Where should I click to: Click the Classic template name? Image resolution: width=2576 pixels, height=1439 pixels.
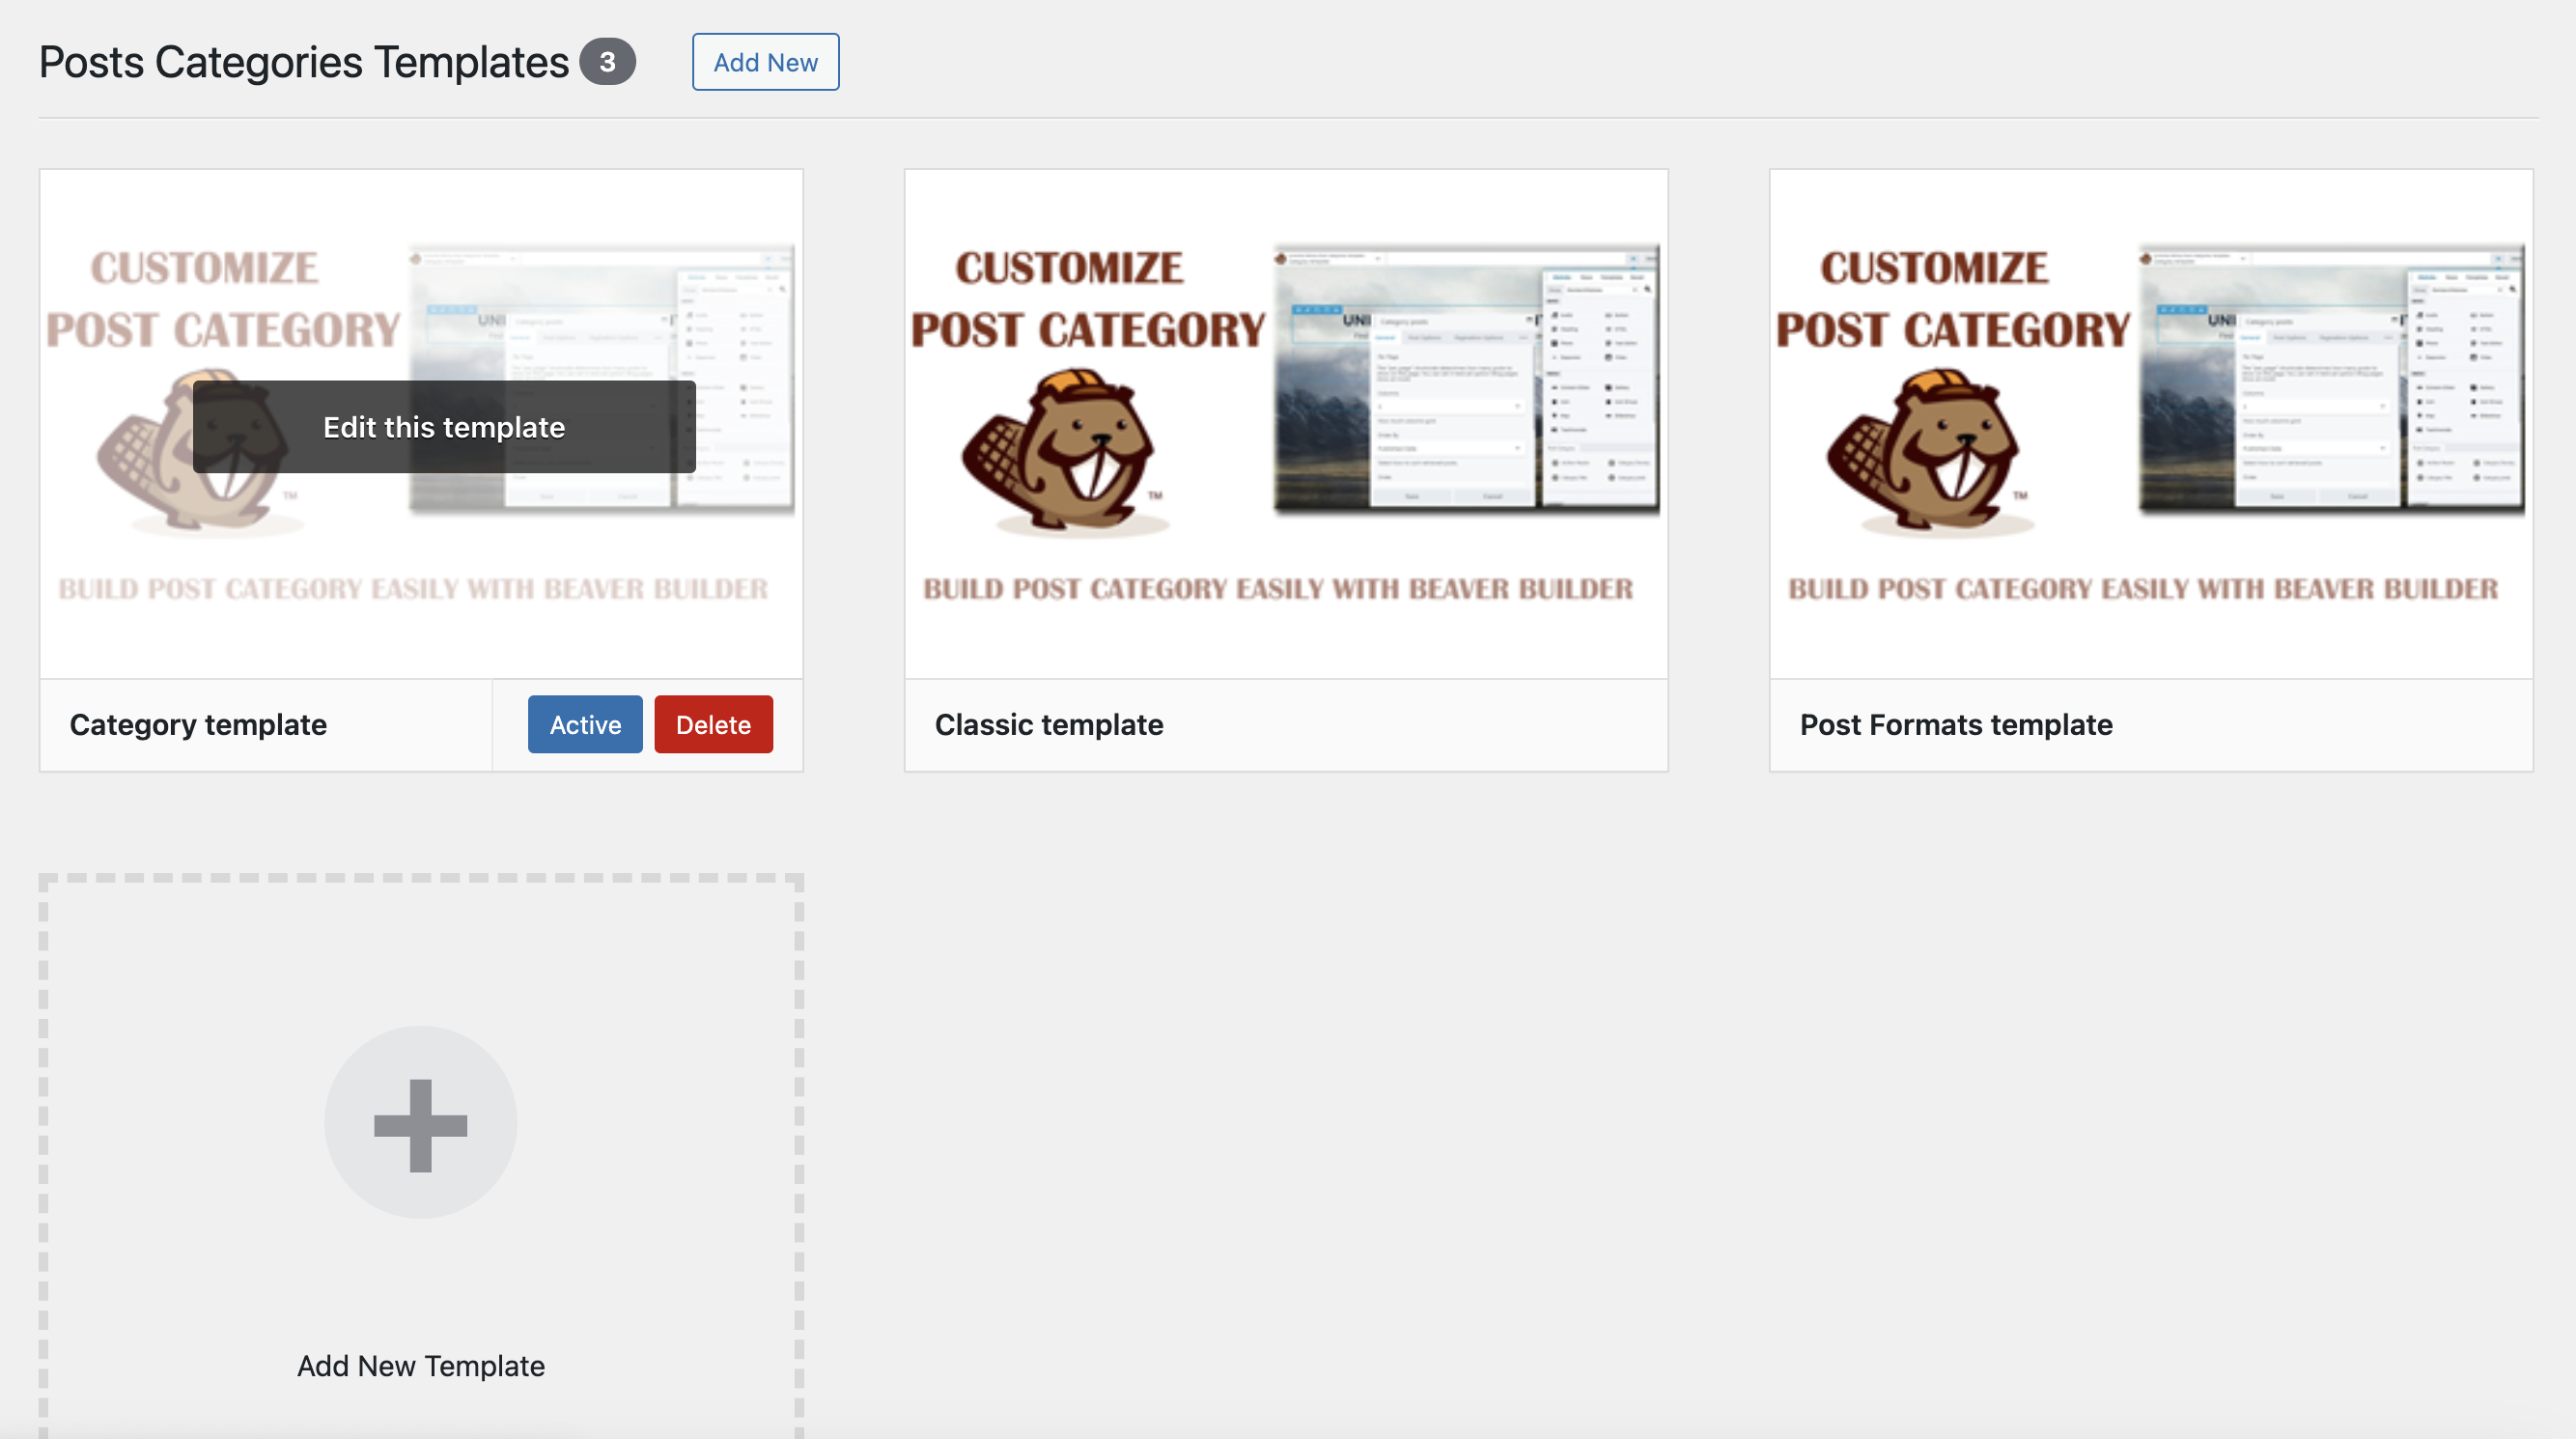(1048, 724)
